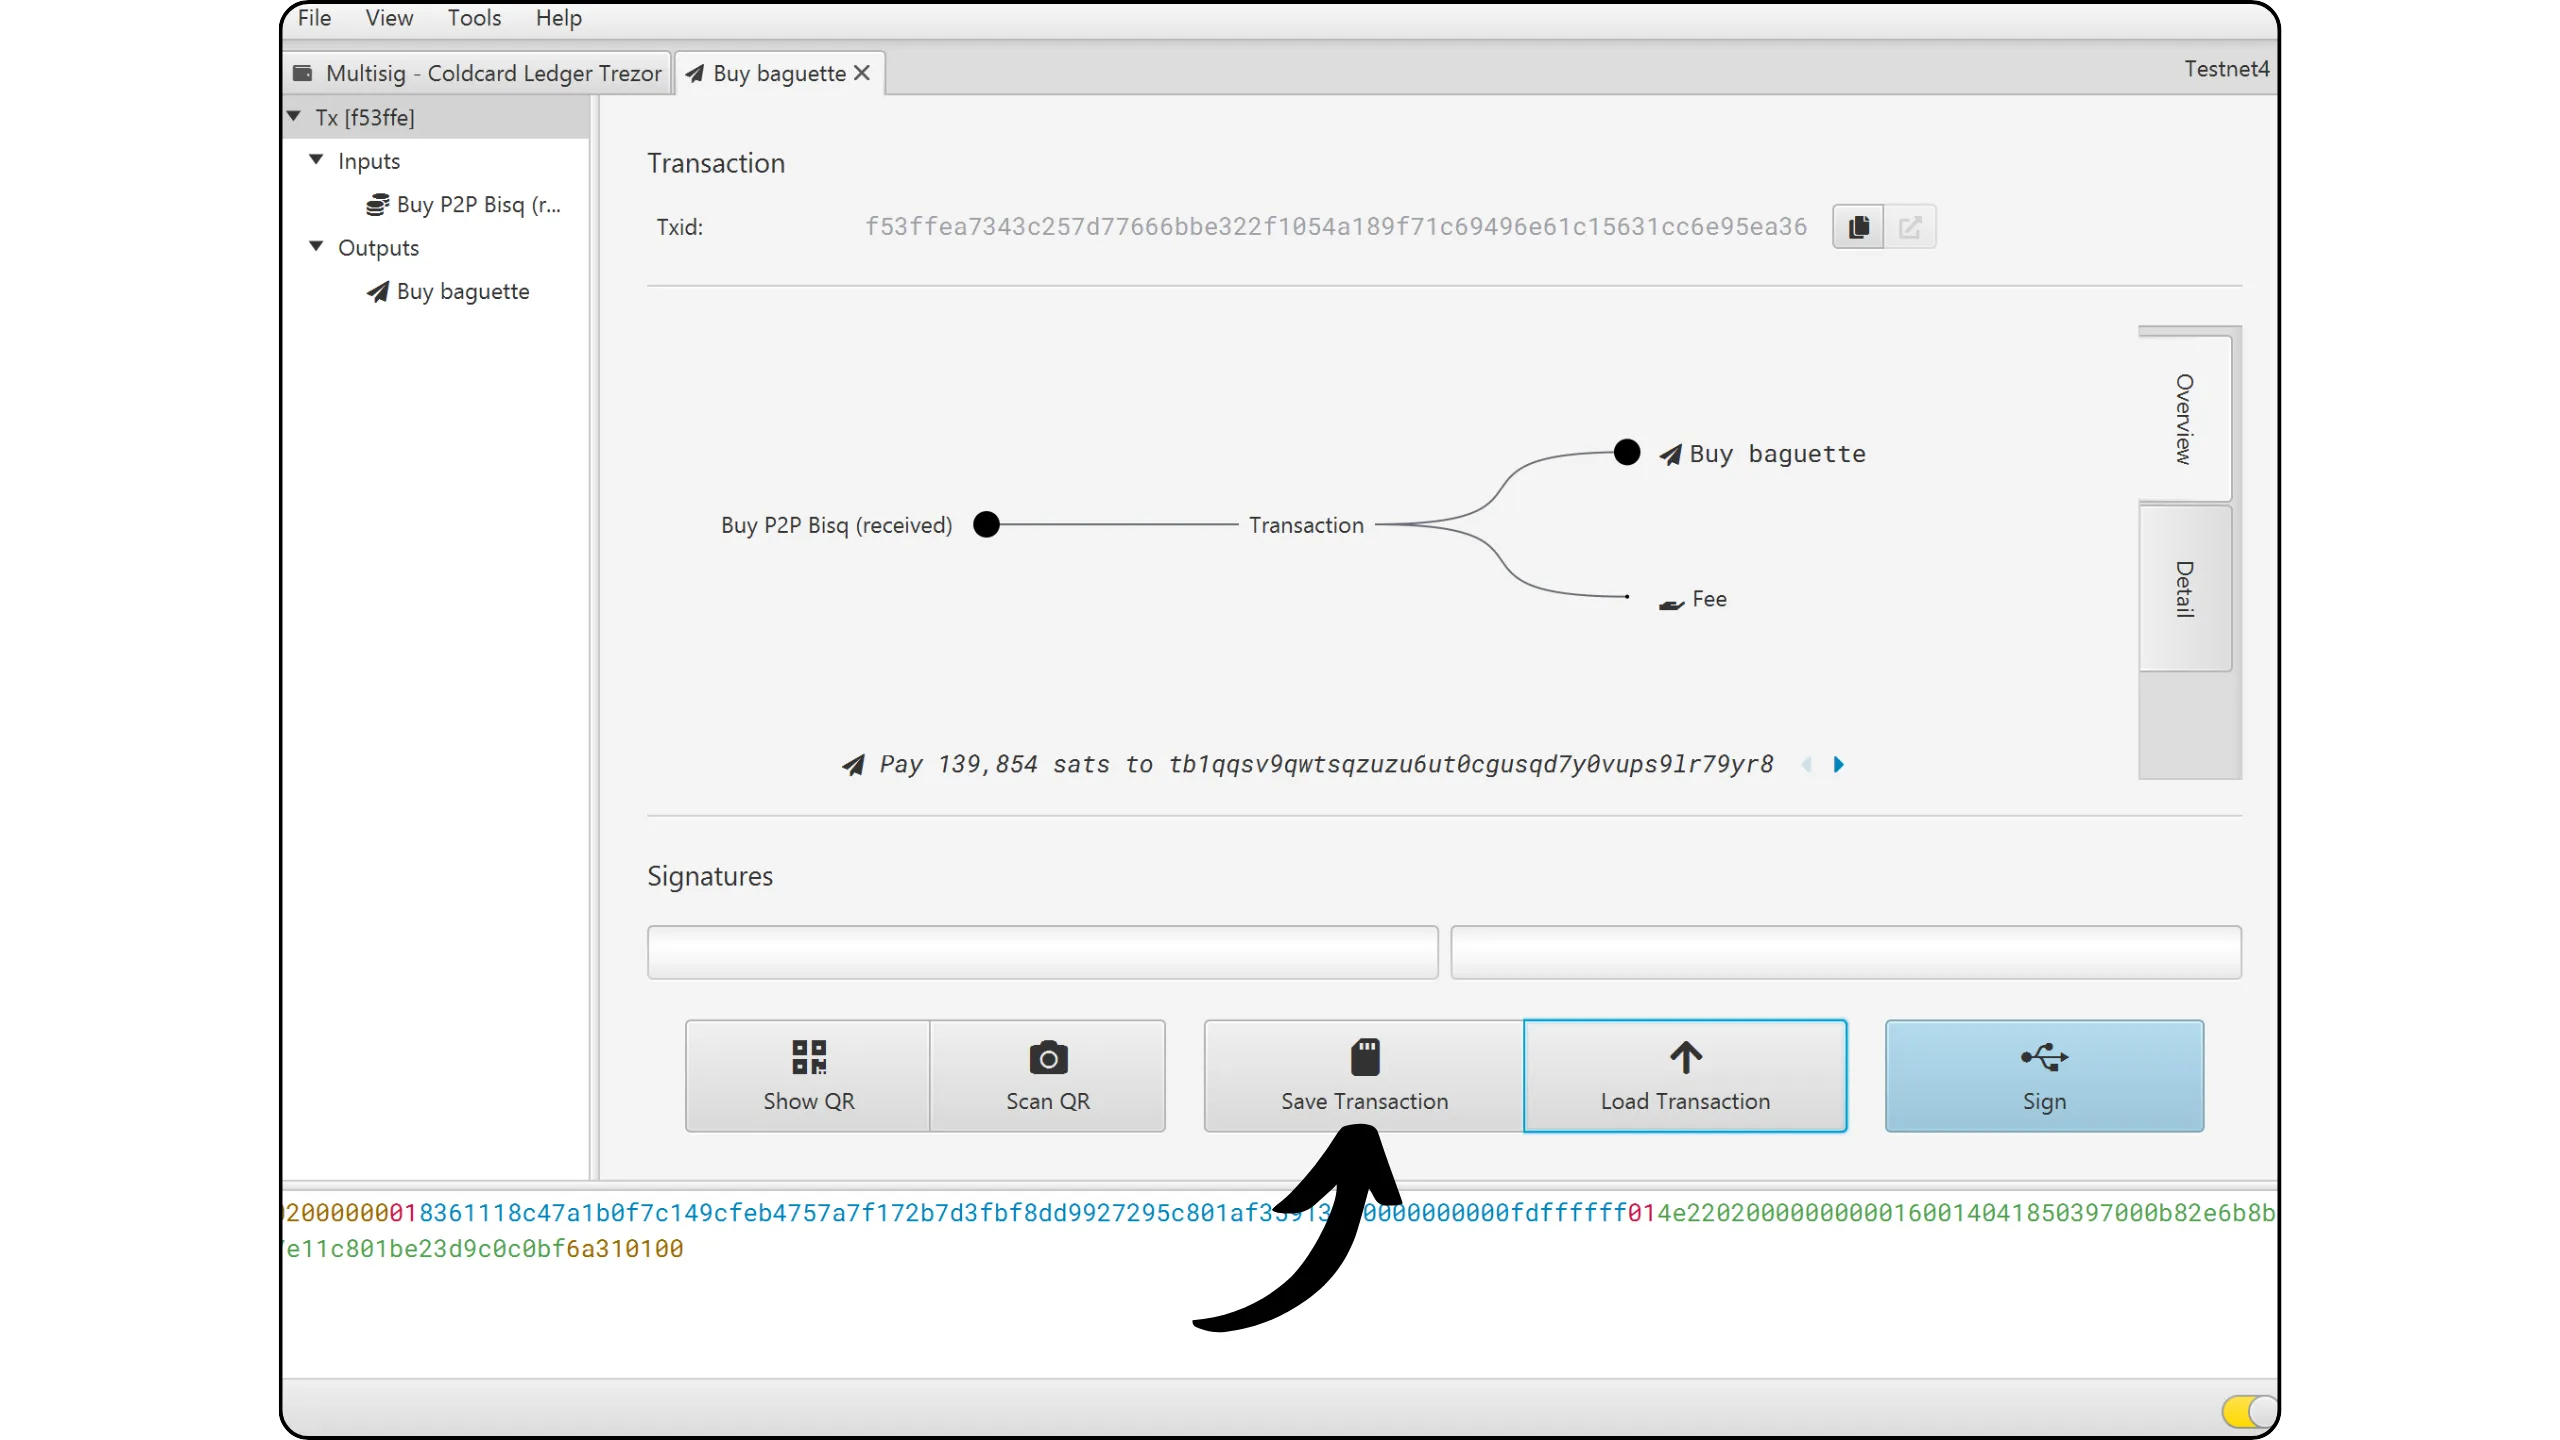
Task: Select Buy baguette output in tree
Action: tap(462, 292)
